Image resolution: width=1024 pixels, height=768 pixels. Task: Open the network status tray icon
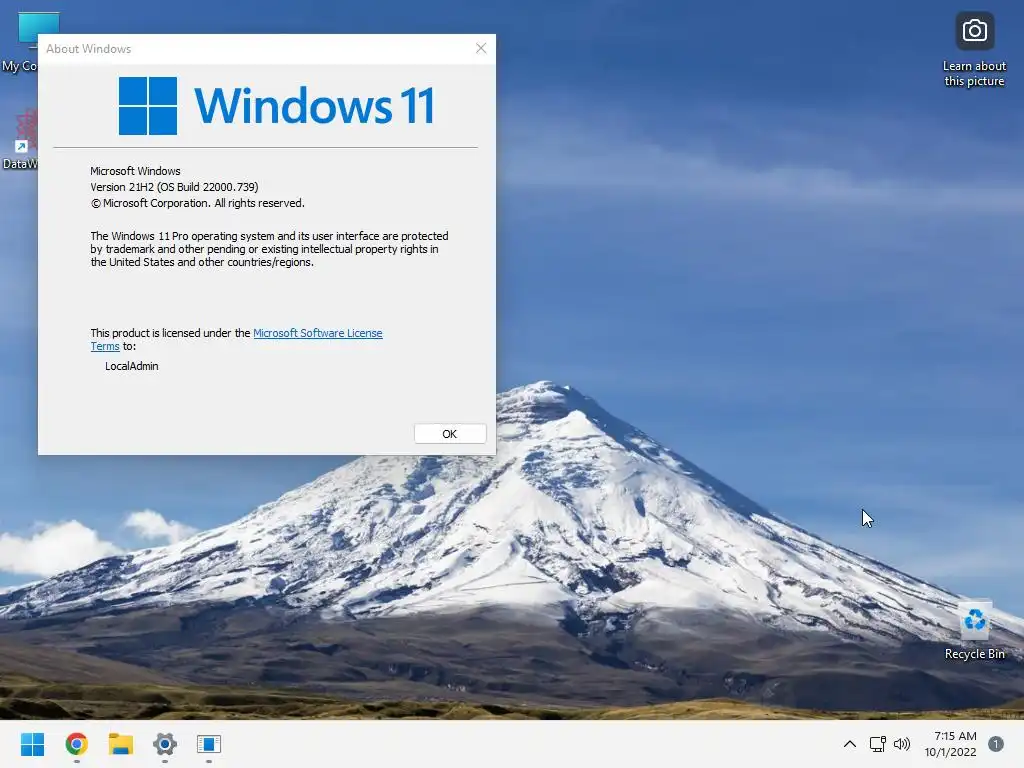877,744
